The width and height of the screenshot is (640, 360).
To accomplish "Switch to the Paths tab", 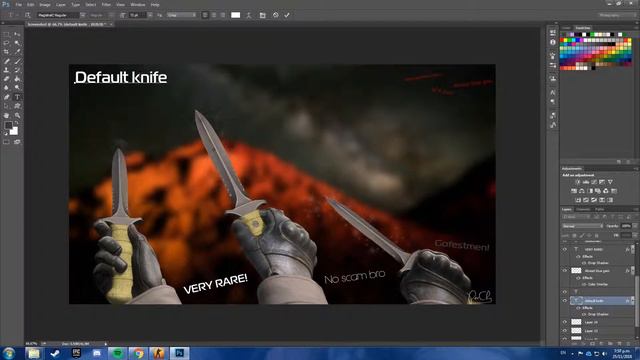I will pyautogui.click(x=600, y=209).
